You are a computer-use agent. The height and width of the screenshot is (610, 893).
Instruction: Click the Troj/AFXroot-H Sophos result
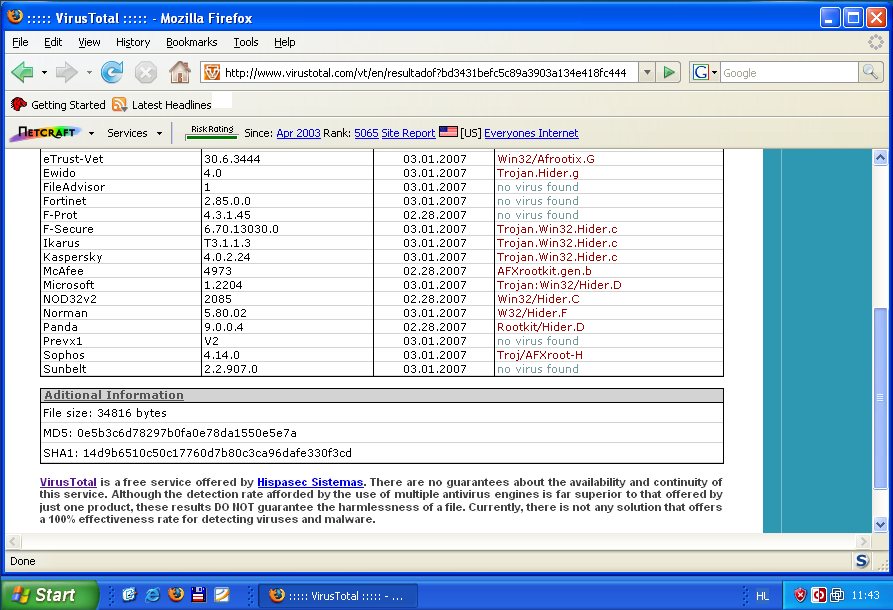point(539,355)
